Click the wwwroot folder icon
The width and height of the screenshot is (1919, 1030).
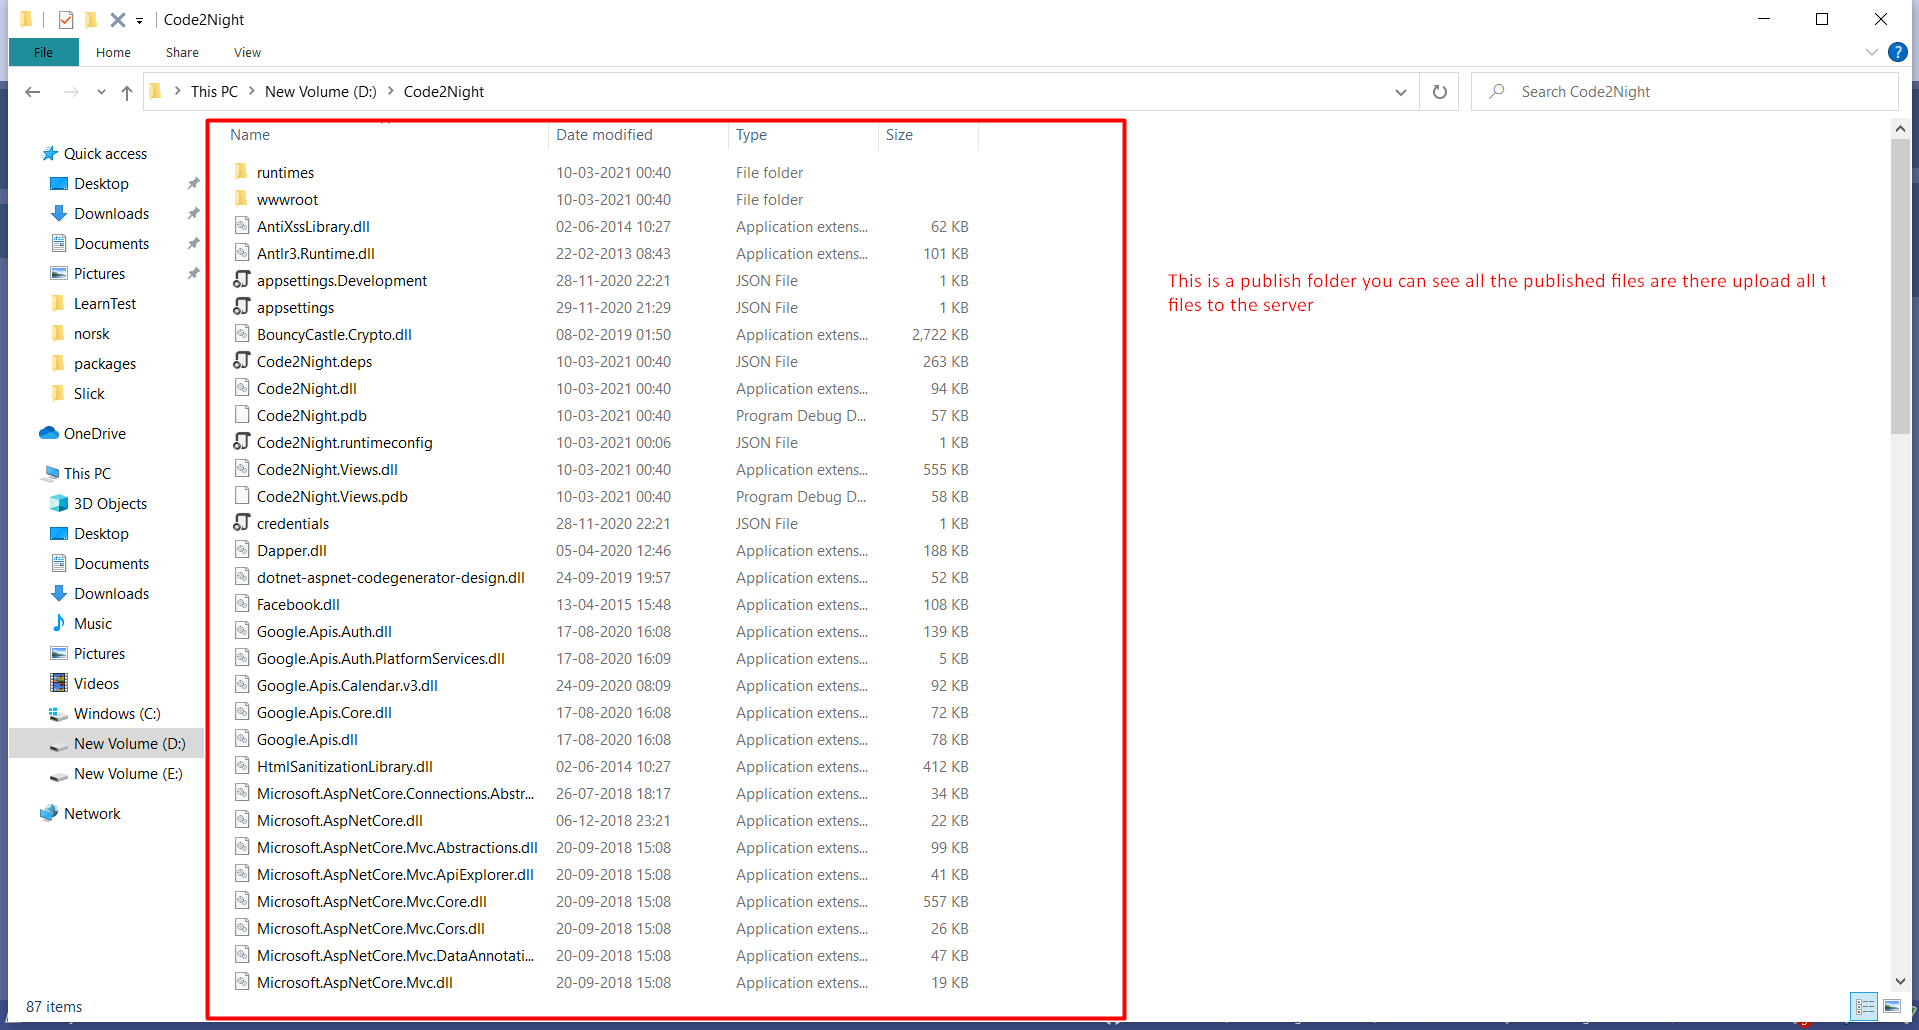(241, 199)
